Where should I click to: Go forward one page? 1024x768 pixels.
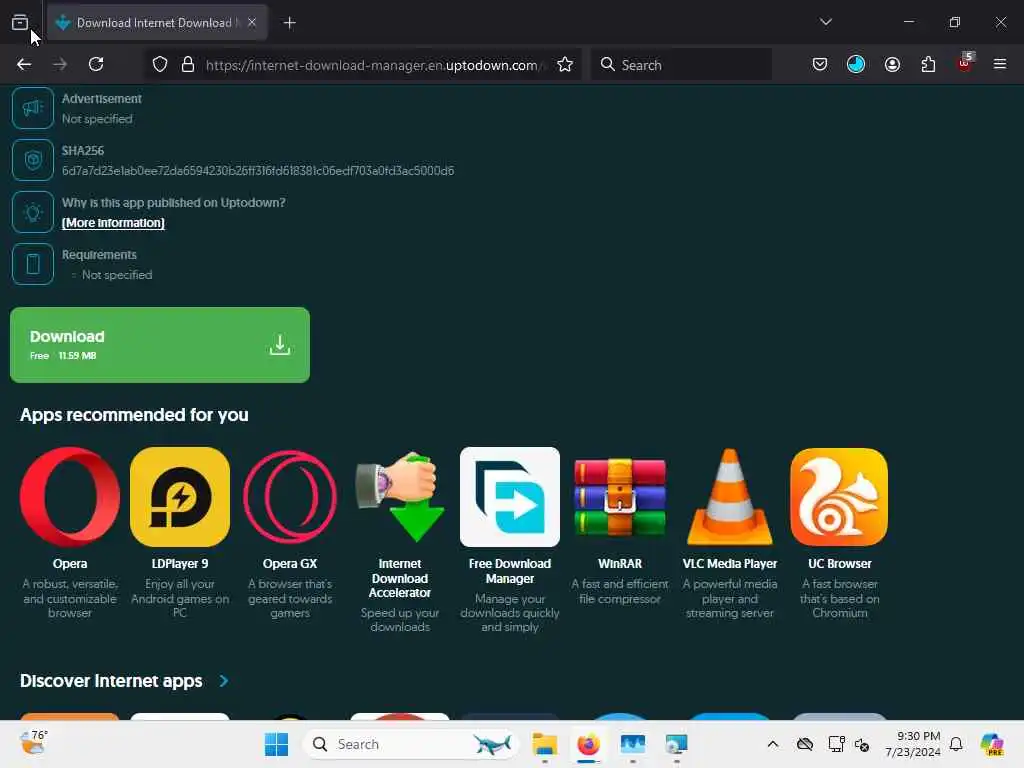coord(60,64)
